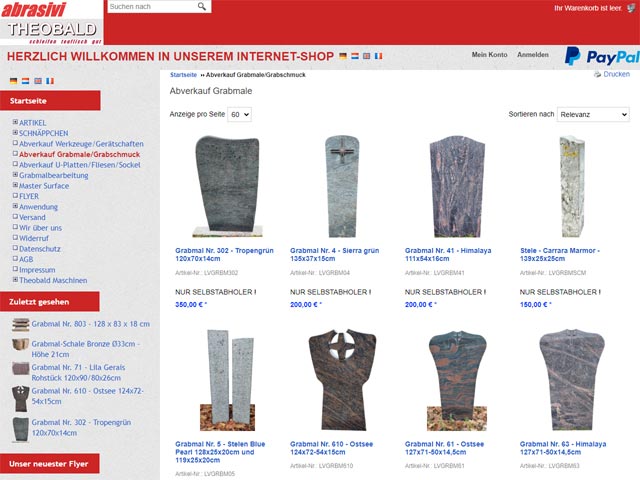Open Anzeige pro Seite dropdown
Image resolution: width=640 pixels, height=480 pixels.
tap(239, 115)
